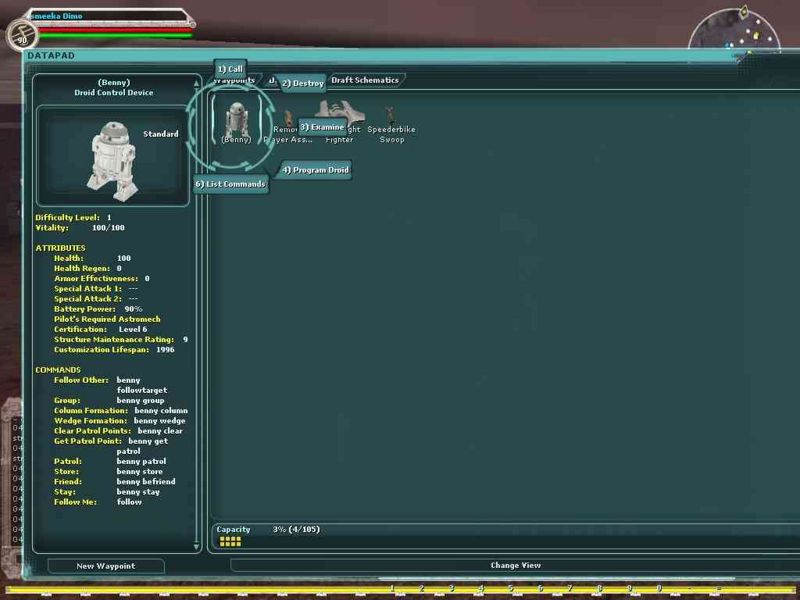Switch to the Waypoints tab
Viewport: 800px width, 600px height.
pyautogui.click(x=234, y=81)
